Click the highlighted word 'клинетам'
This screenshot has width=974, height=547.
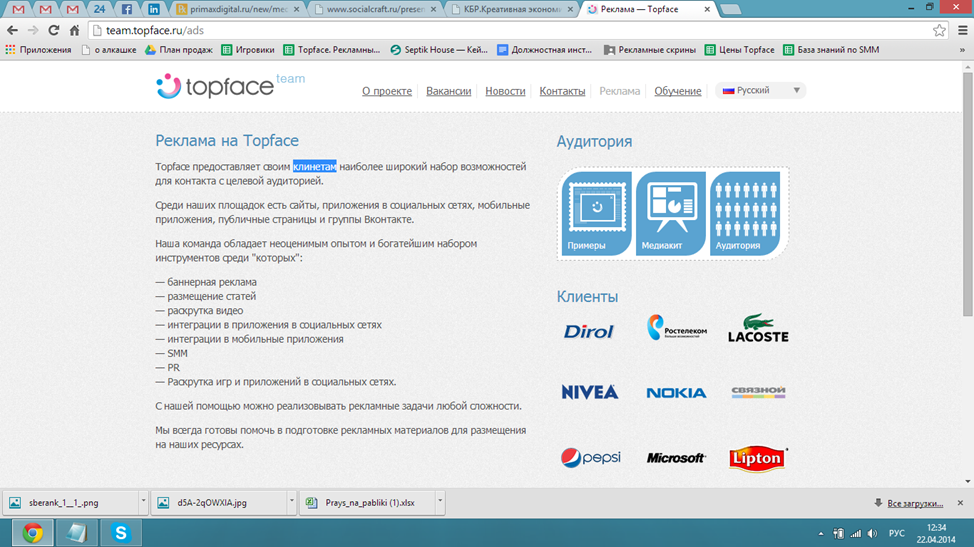click(x=315, y=166)
